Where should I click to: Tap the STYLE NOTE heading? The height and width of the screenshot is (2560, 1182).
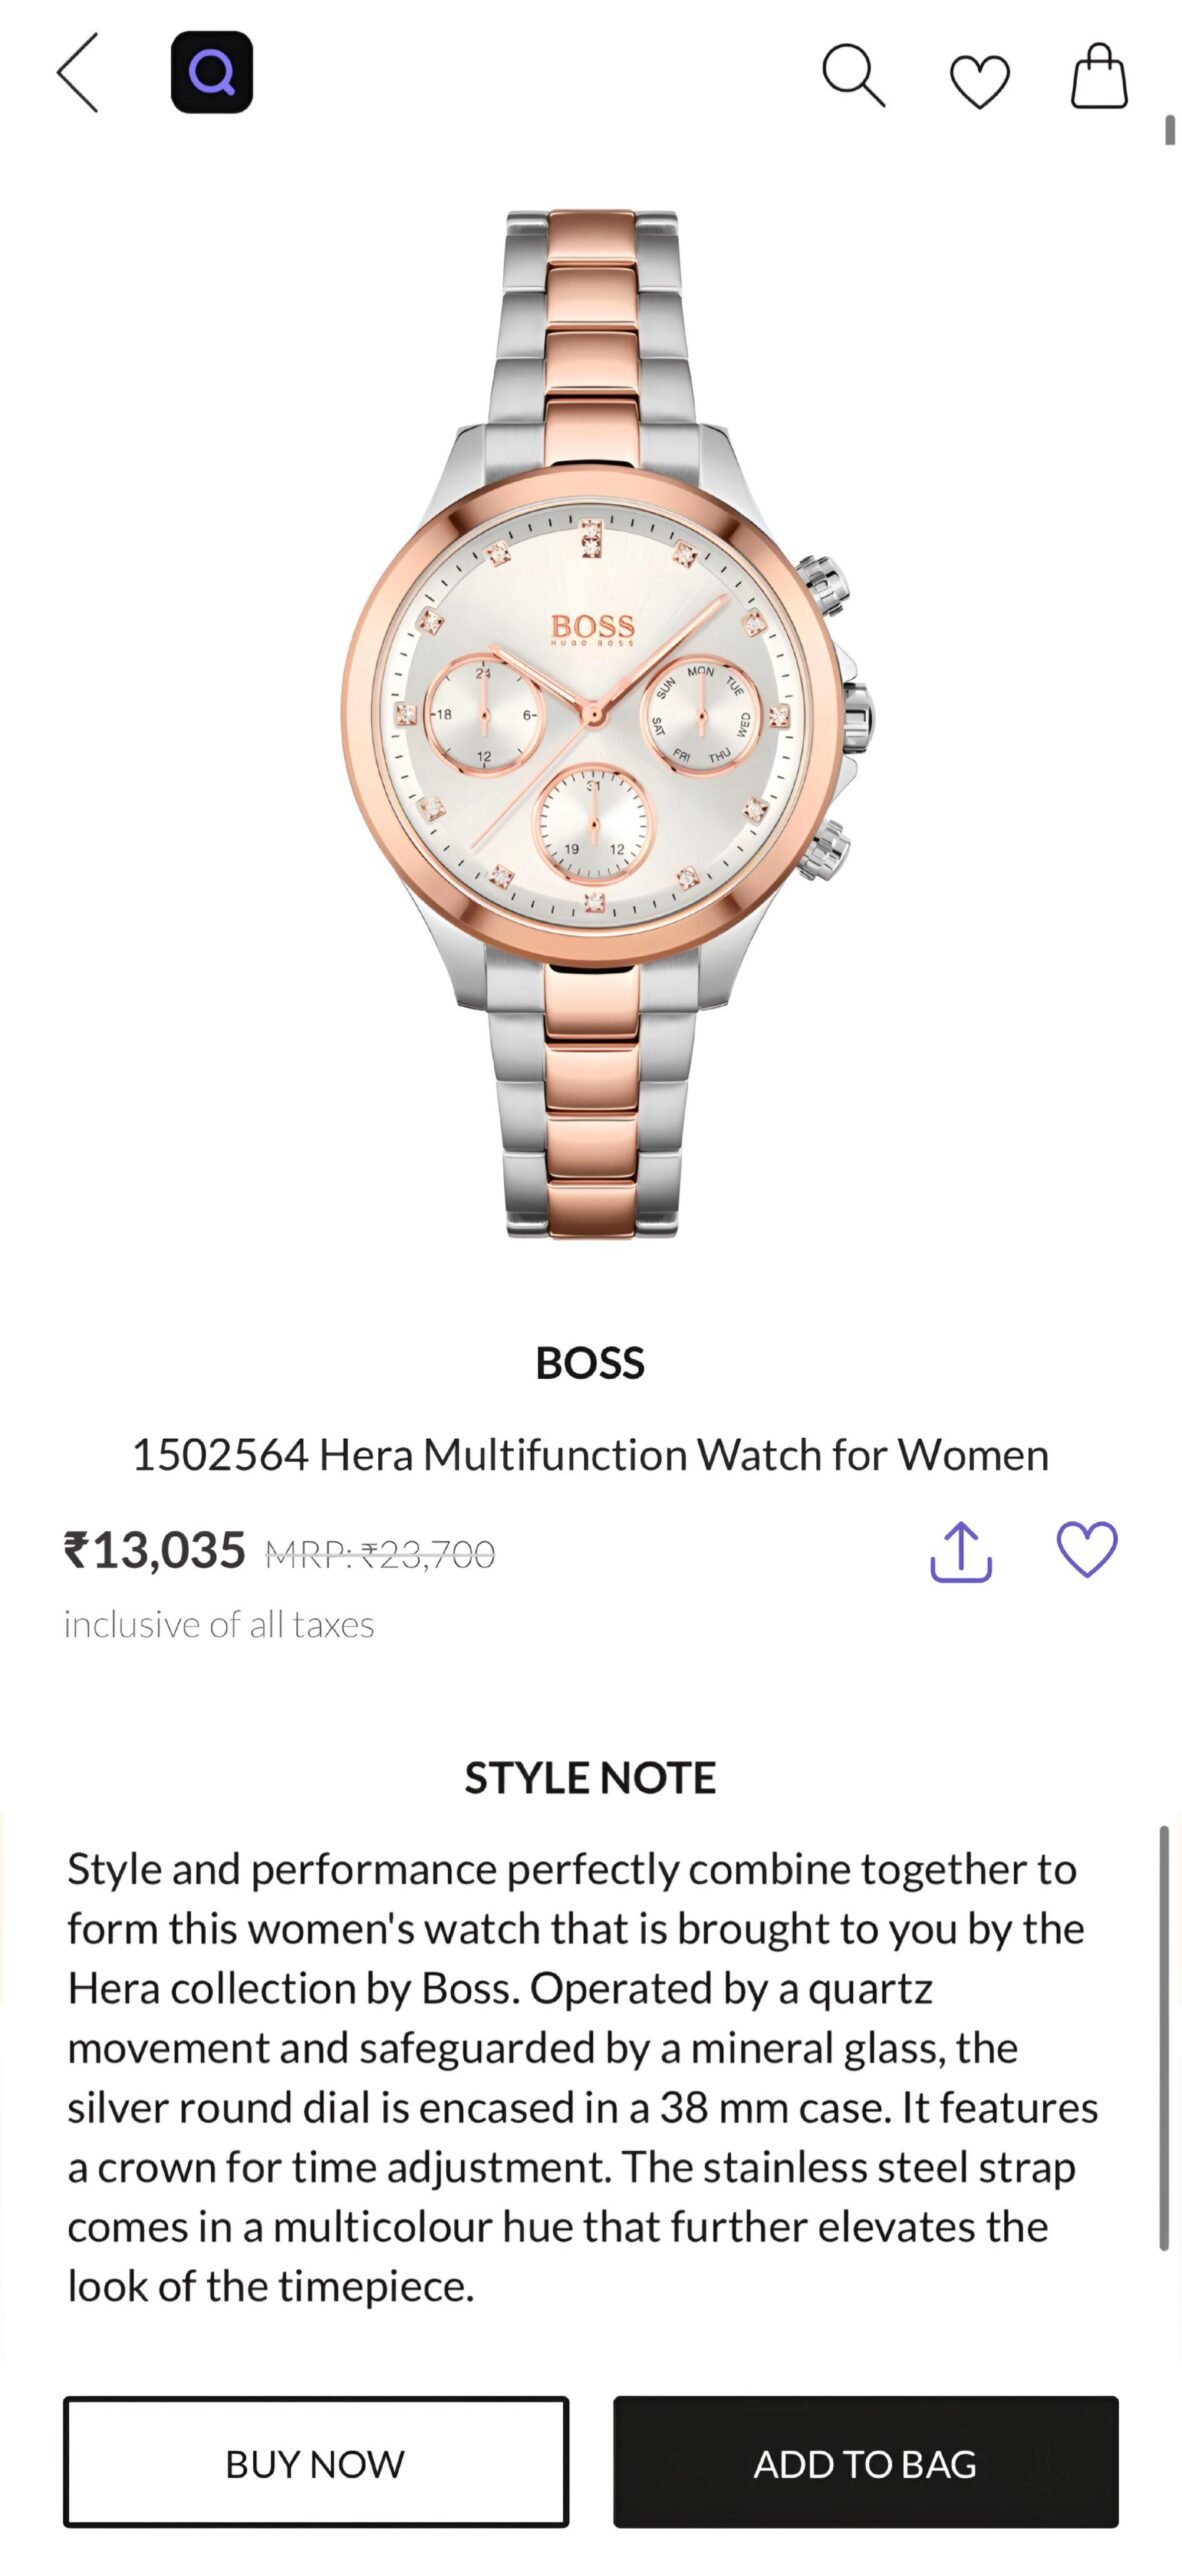pyautogui.click(x=590, y=1778)
